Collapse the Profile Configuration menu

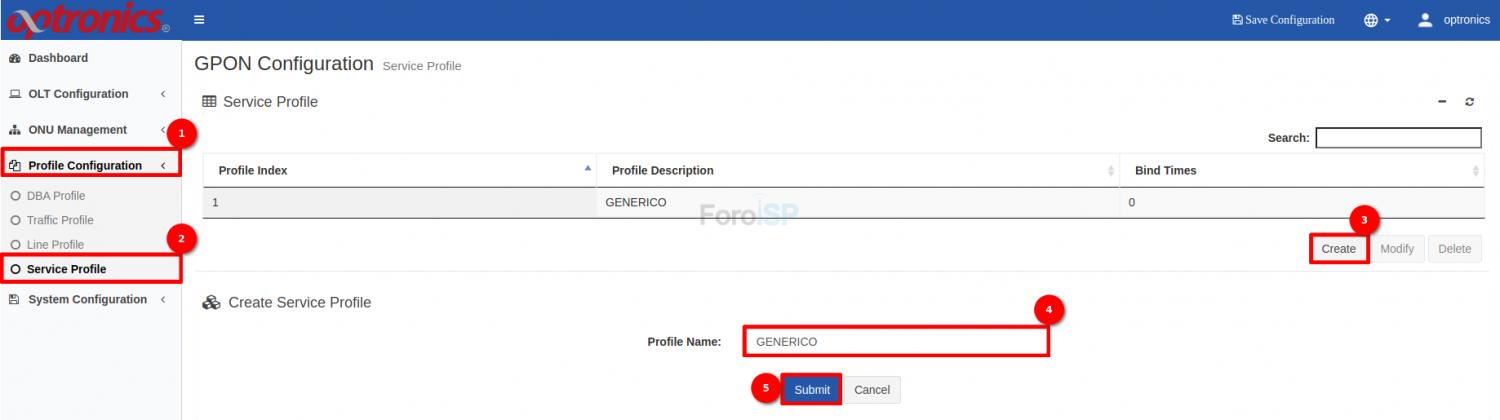(x=85, y=166)
